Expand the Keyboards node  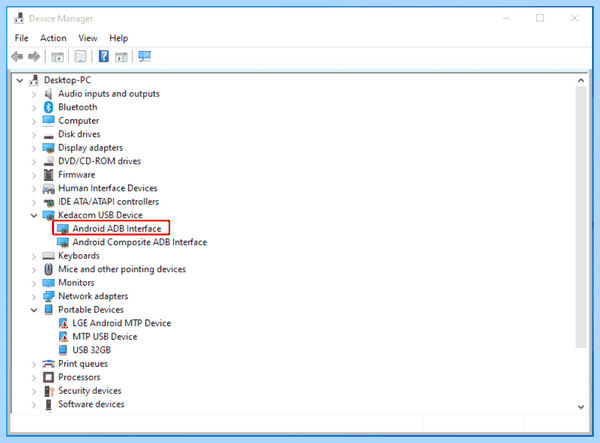click(x=34, y=256)
